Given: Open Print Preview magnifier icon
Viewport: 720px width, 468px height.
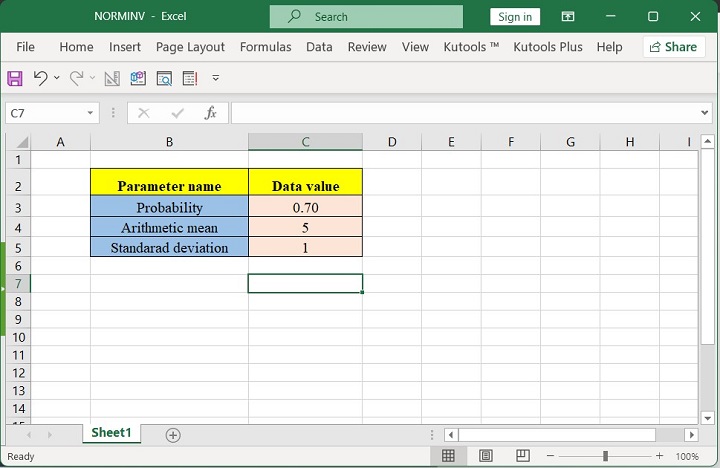Looking at the screenshot, I should (x=164, y=78).
